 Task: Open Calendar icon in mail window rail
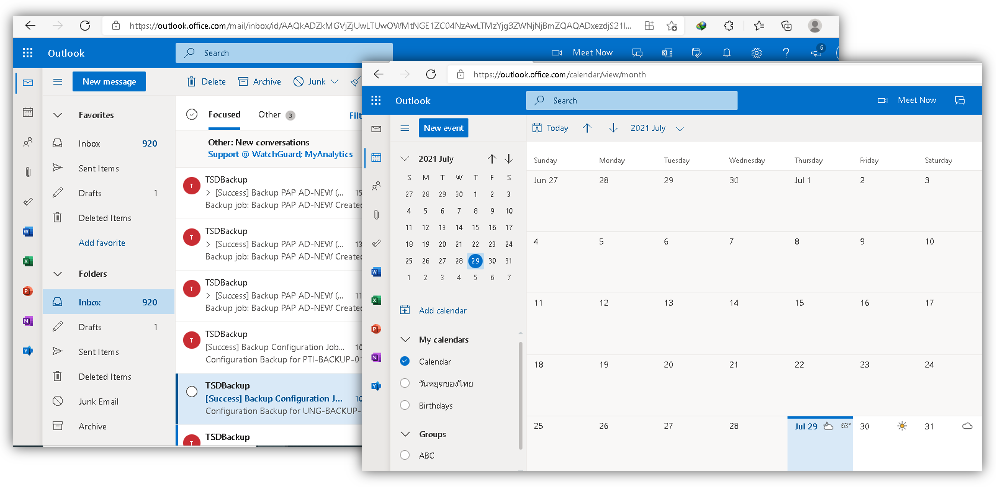(x=28, y=112)
